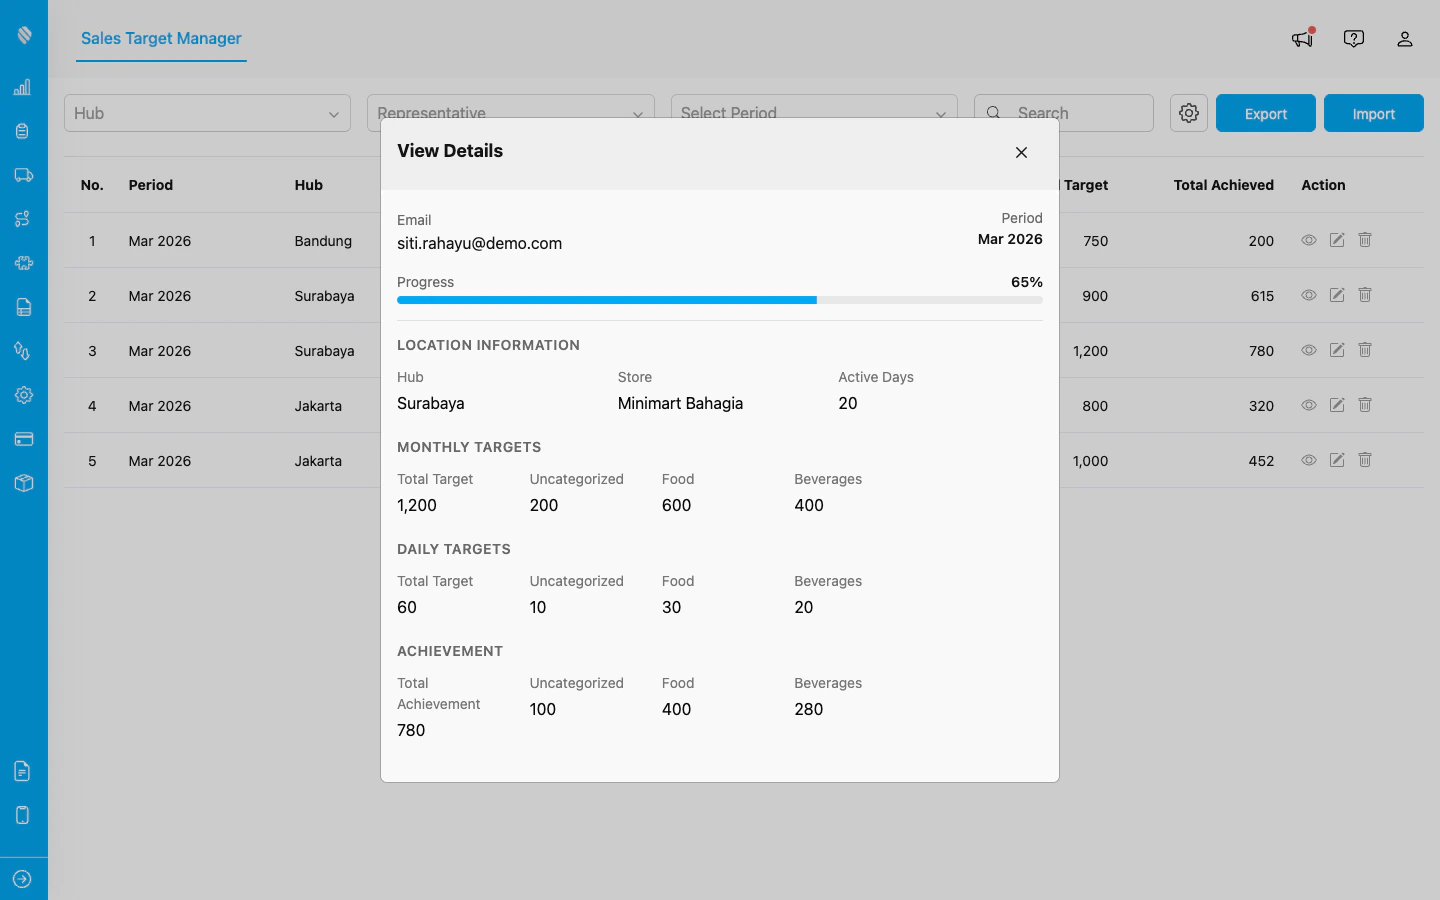Click the Import button
This screenshot has width=1440, height=900.
pyautogui.click(x=1373, y=113)
